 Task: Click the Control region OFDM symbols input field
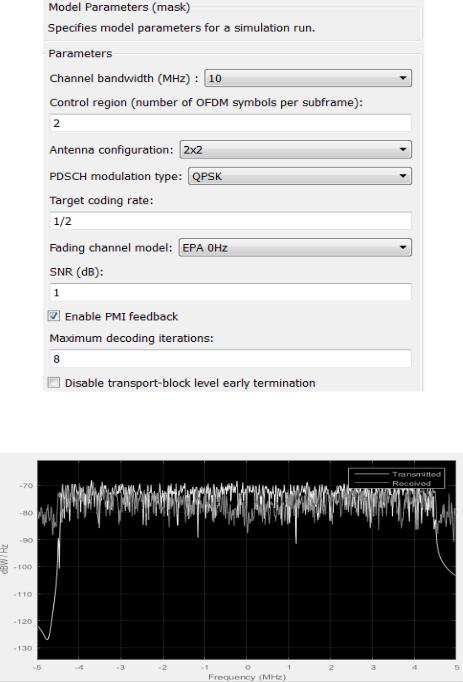(x=231, y=123)
